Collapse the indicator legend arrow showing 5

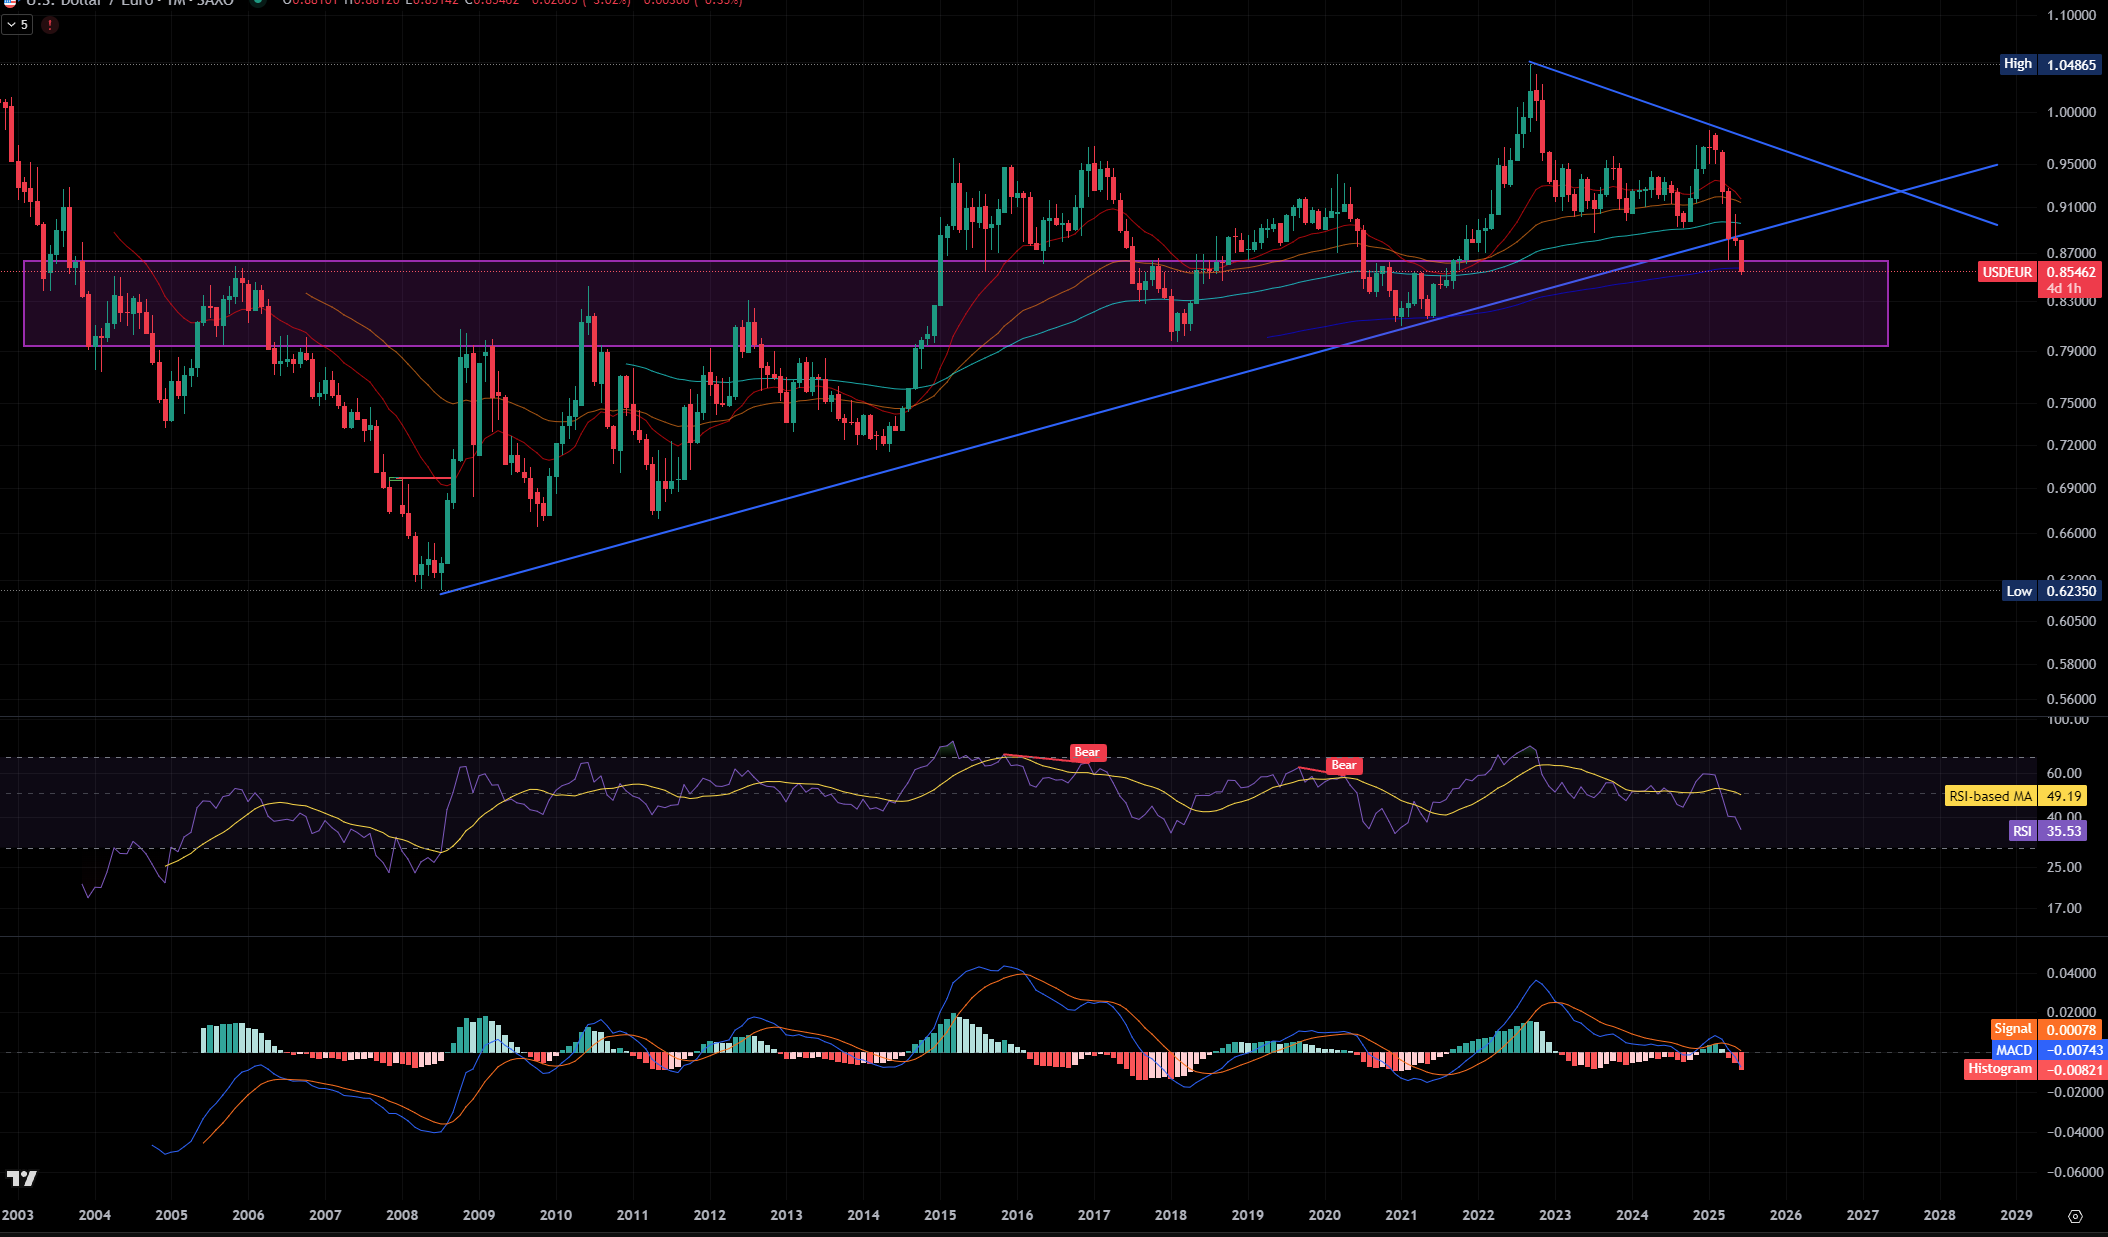point(17,25)
